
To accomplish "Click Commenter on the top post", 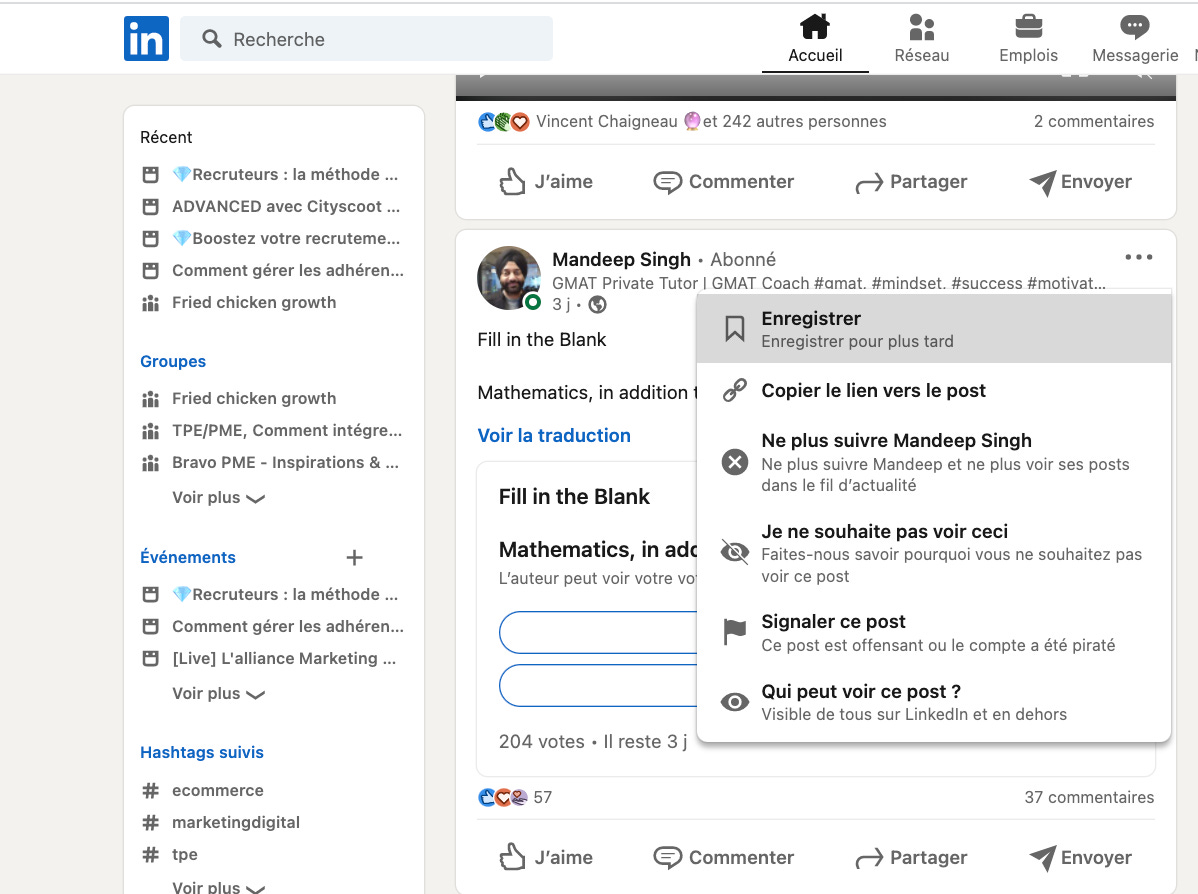I will [724, 182].
